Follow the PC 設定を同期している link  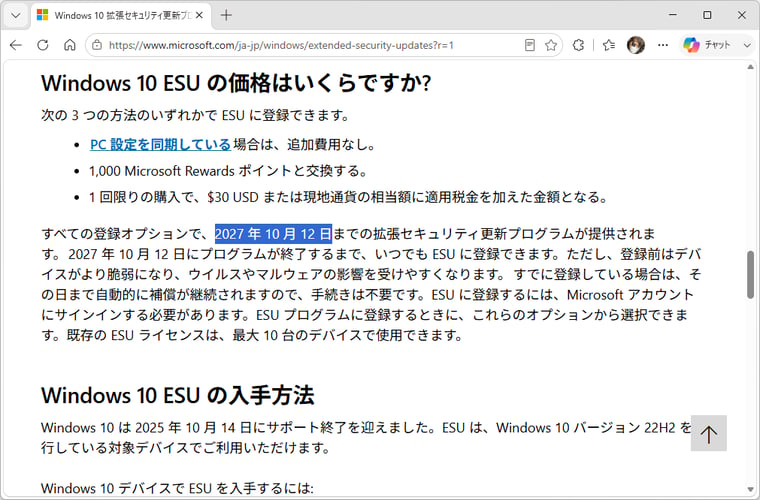point(160,144)
